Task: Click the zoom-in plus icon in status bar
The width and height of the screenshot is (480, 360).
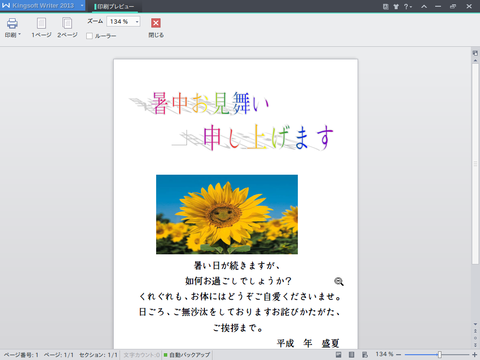Action: (x=475, y=355)
